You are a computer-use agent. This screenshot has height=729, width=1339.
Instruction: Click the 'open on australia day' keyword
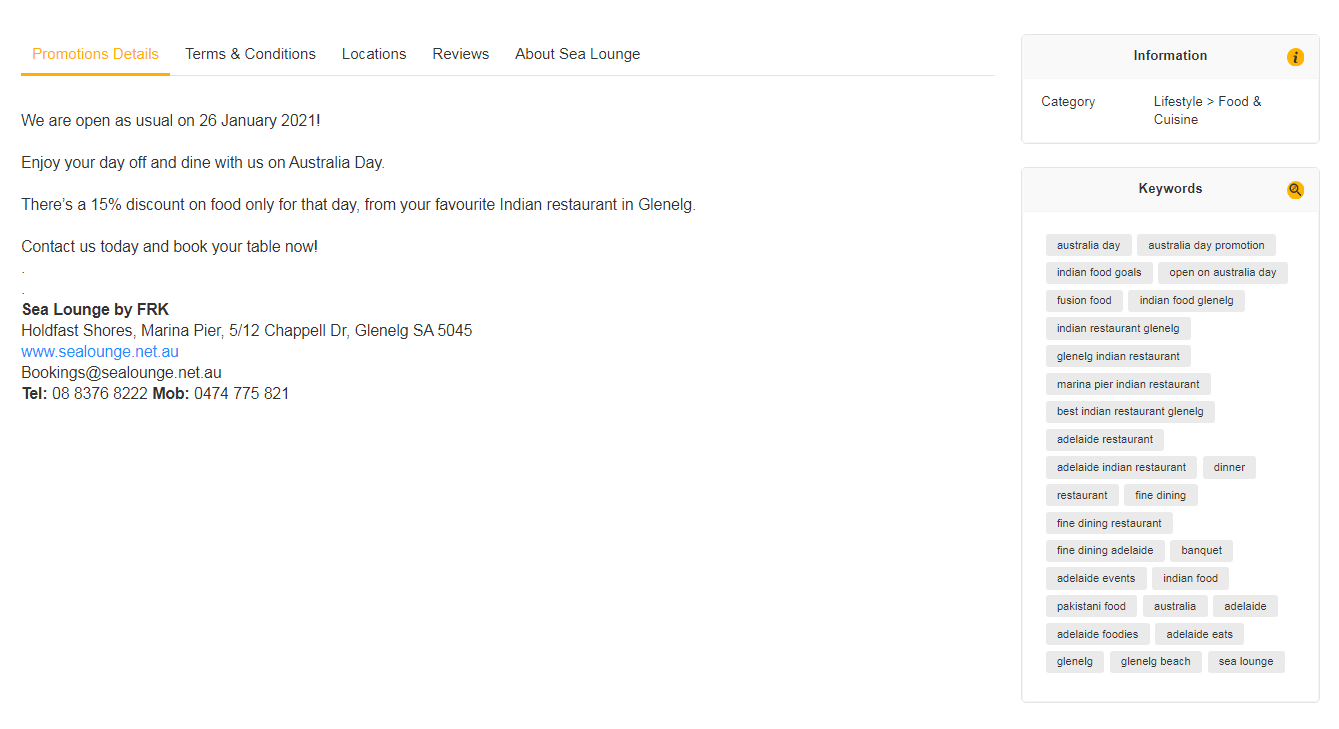click(1222, 273)
